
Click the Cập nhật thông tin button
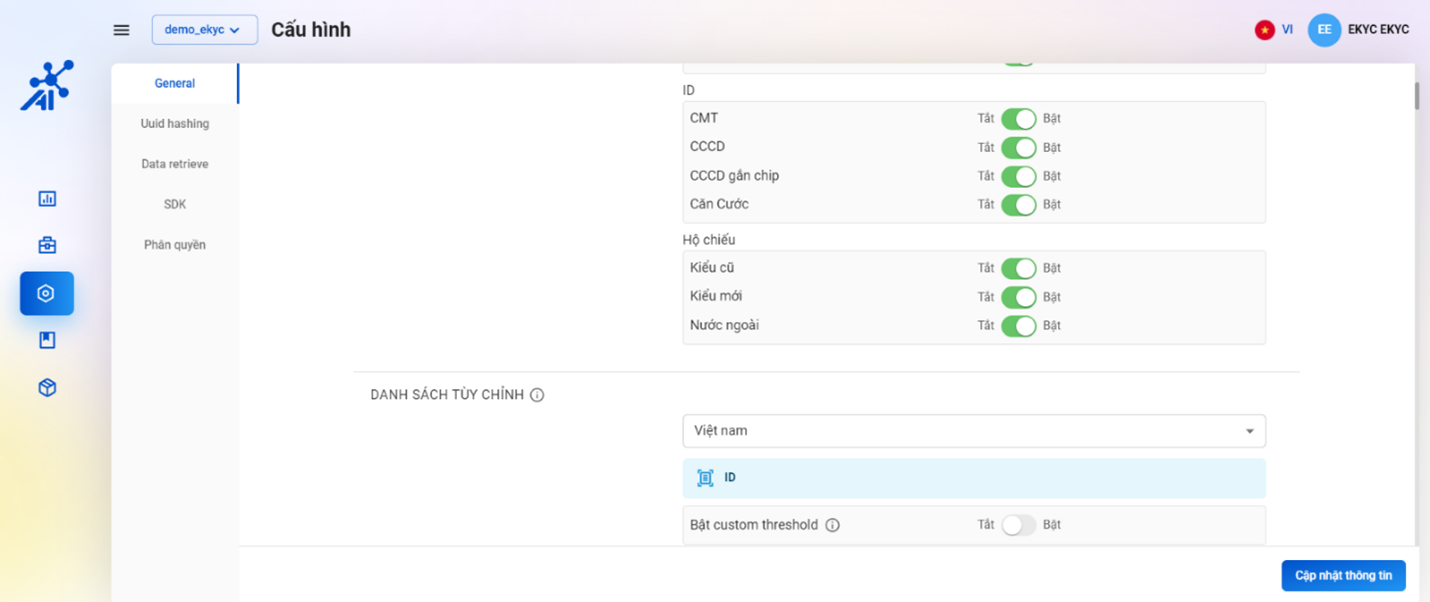(x=1343, y=576)
